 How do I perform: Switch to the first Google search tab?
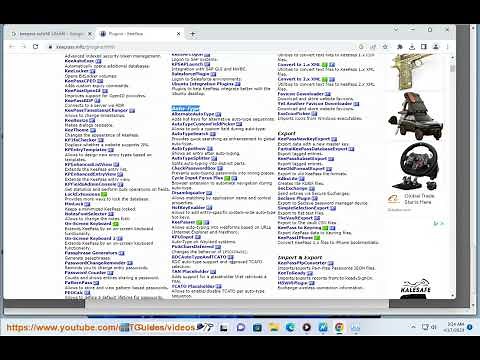(50, 34)
